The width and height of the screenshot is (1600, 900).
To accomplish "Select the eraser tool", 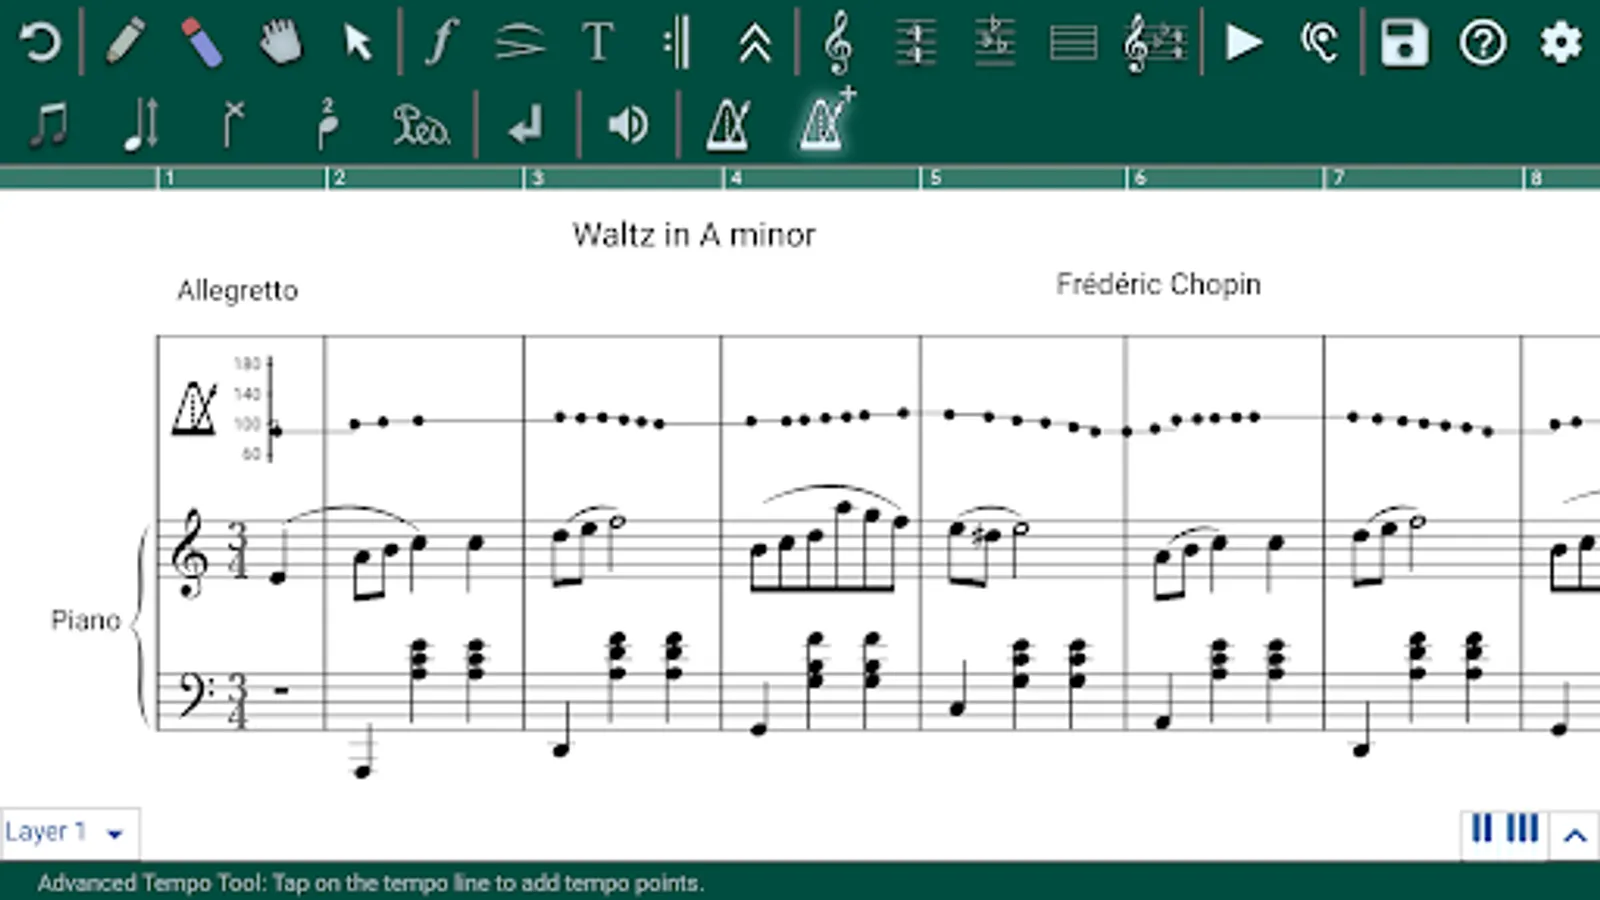I will 201,42.
